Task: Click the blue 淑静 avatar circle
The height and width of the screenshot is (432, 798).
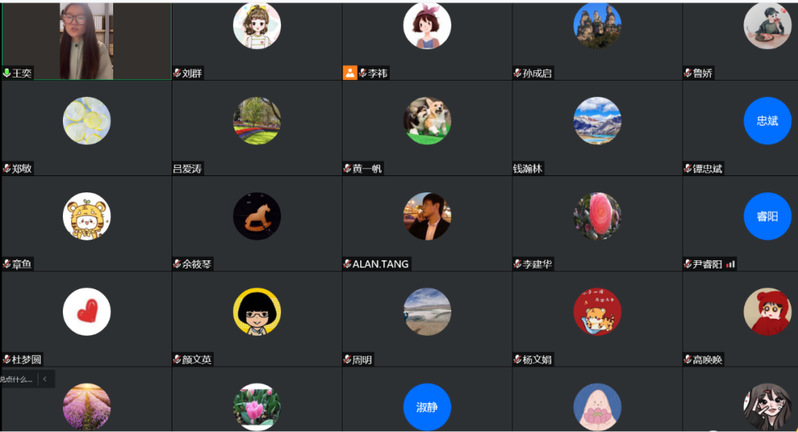Action: click(x=427, y=407)
